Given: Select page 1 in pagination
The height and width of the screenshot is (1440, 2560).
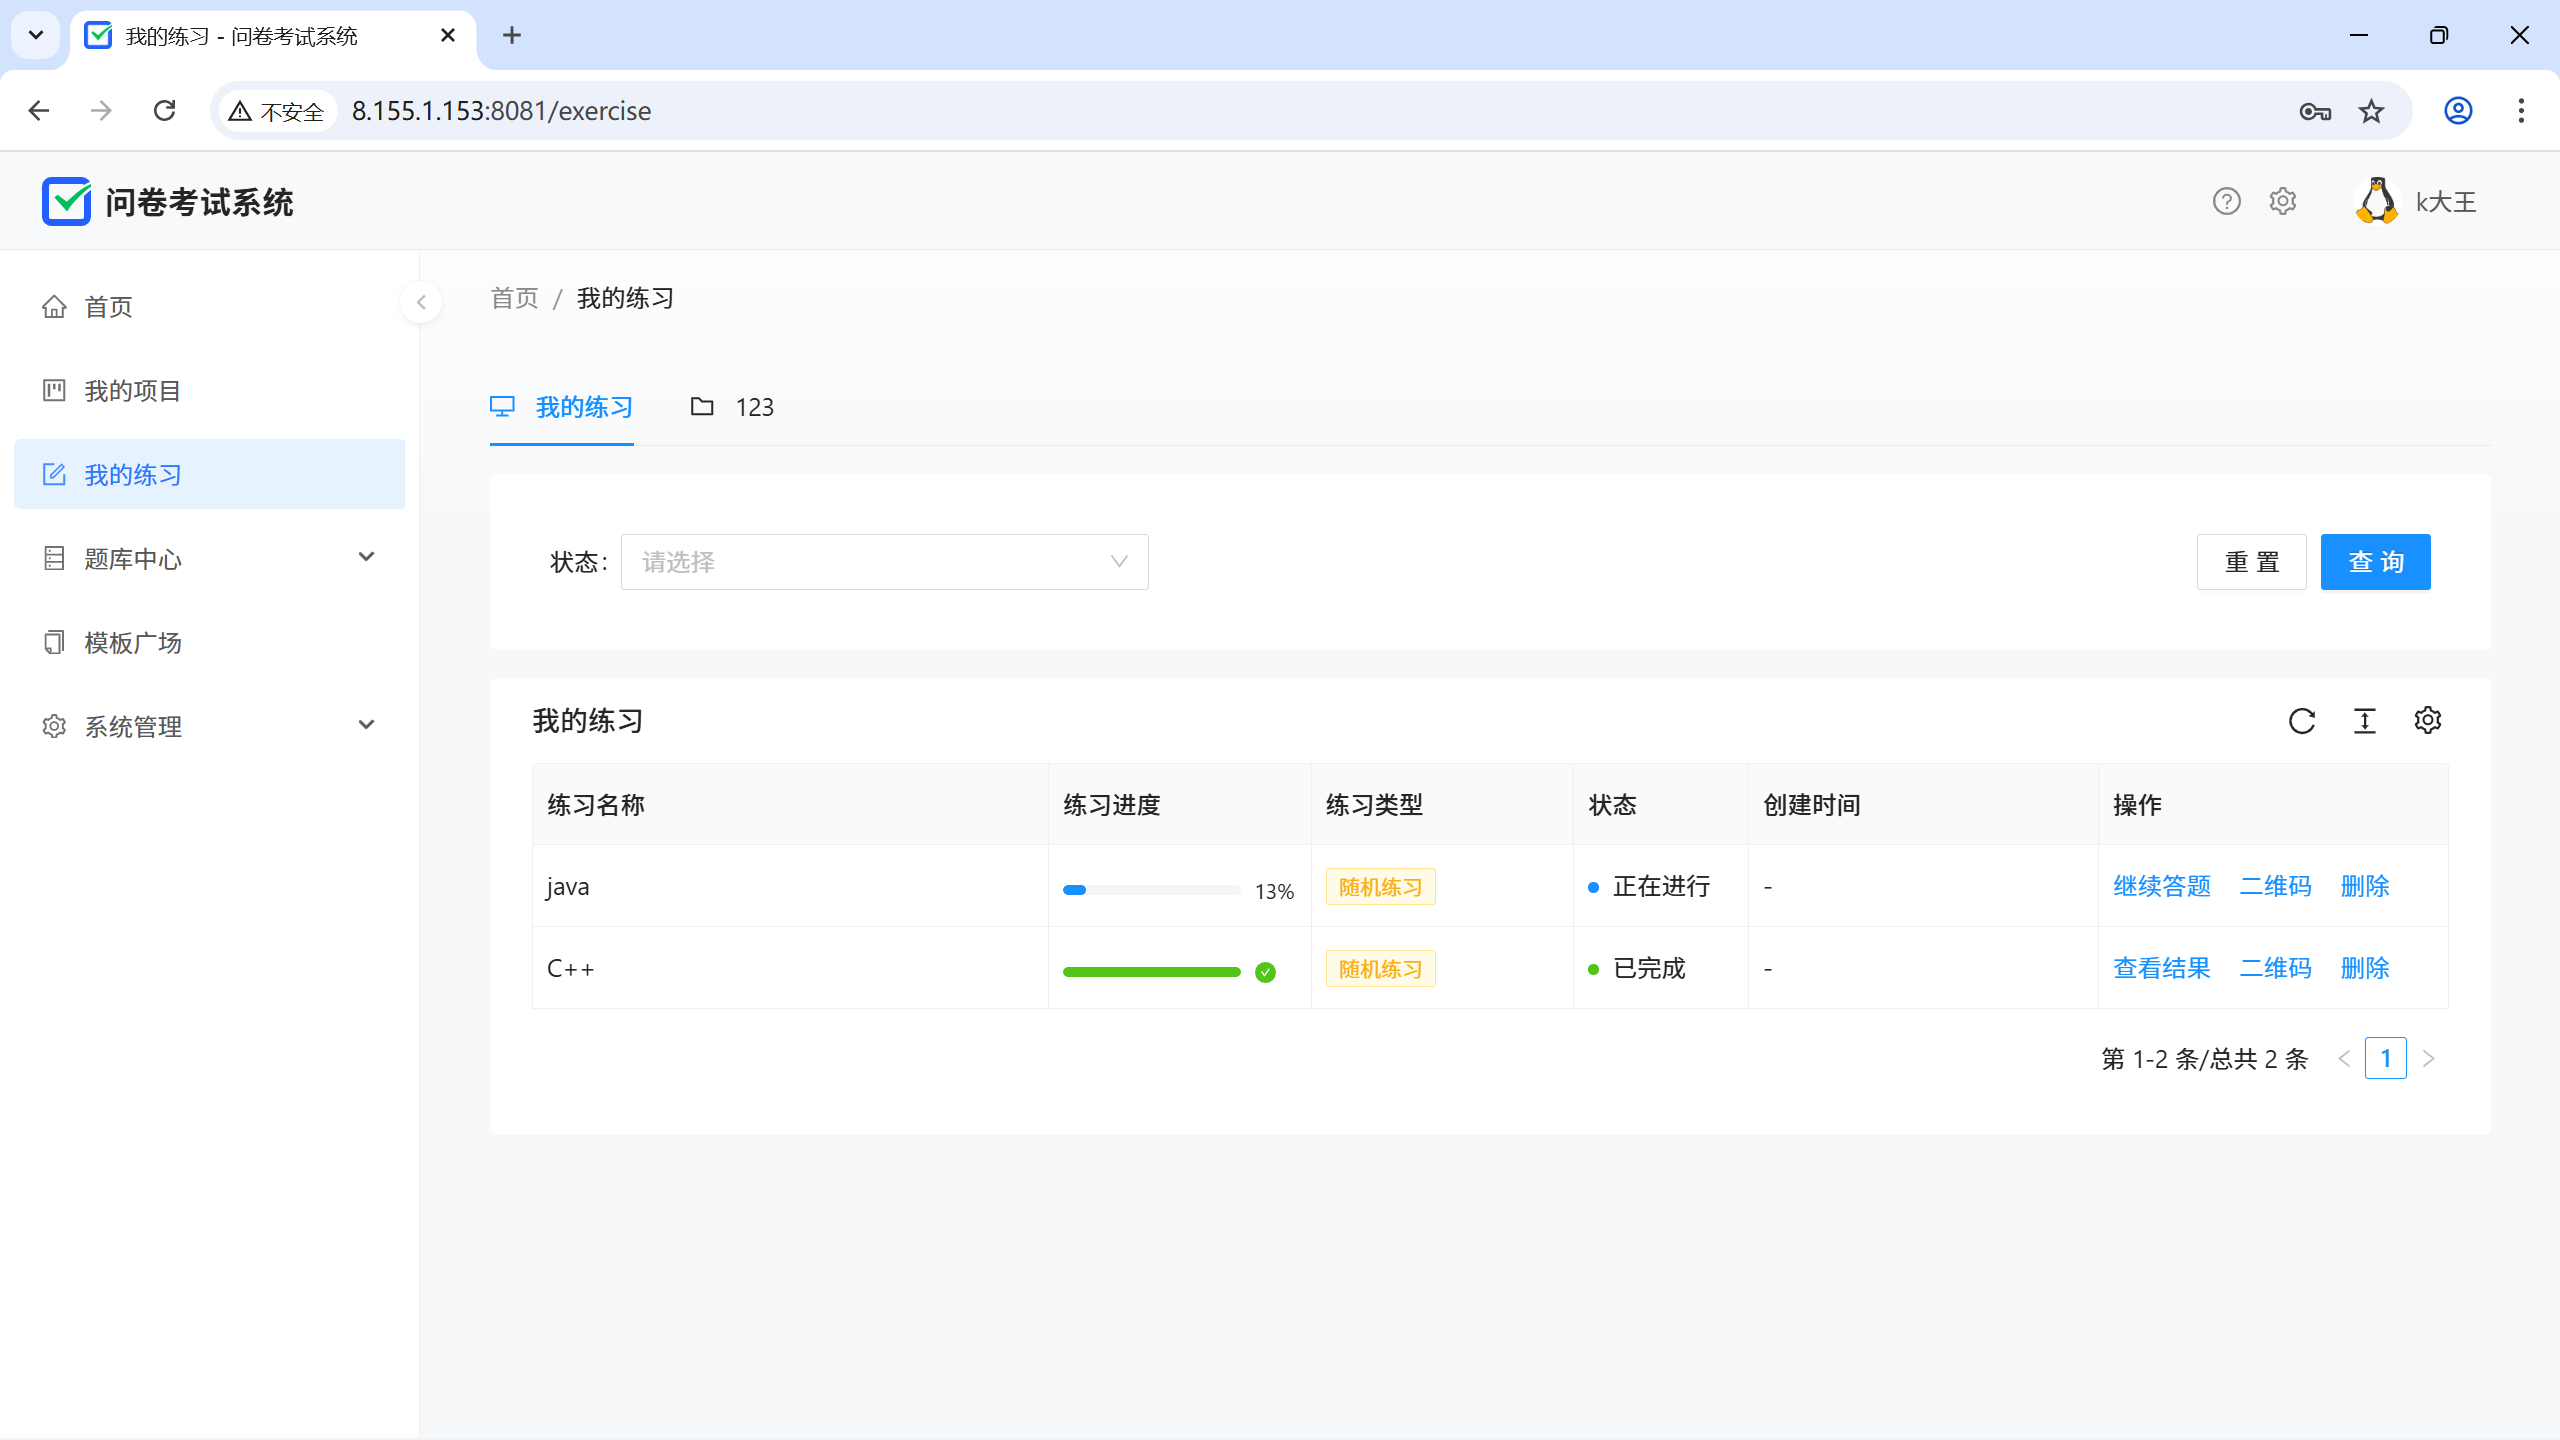Looking at the screenshot, I should [x=2385, y=1058].
